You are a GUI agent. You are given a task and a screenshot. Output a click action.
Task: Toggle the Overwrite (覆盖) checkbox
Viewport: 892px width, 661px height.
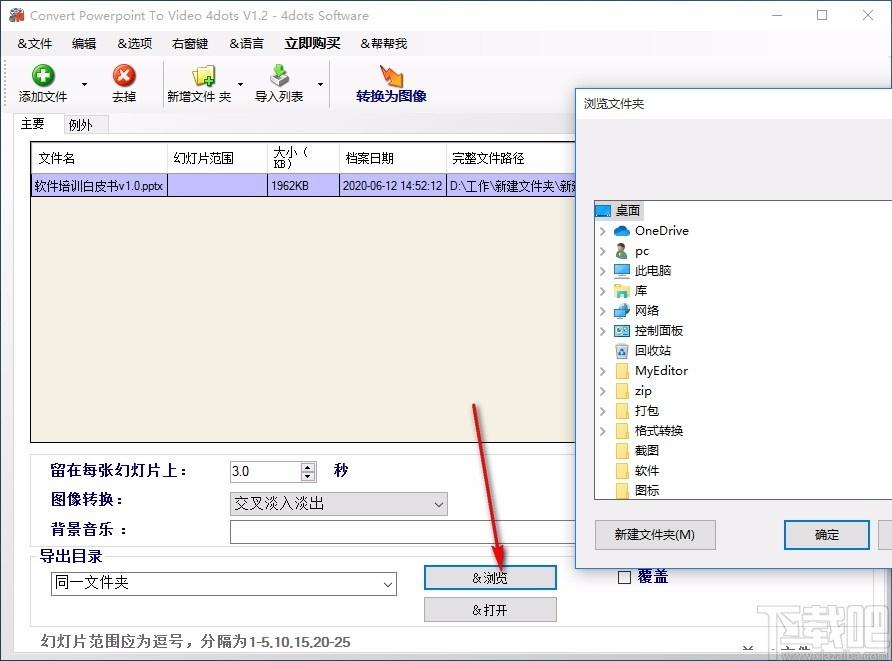click(x=624, y=577)
